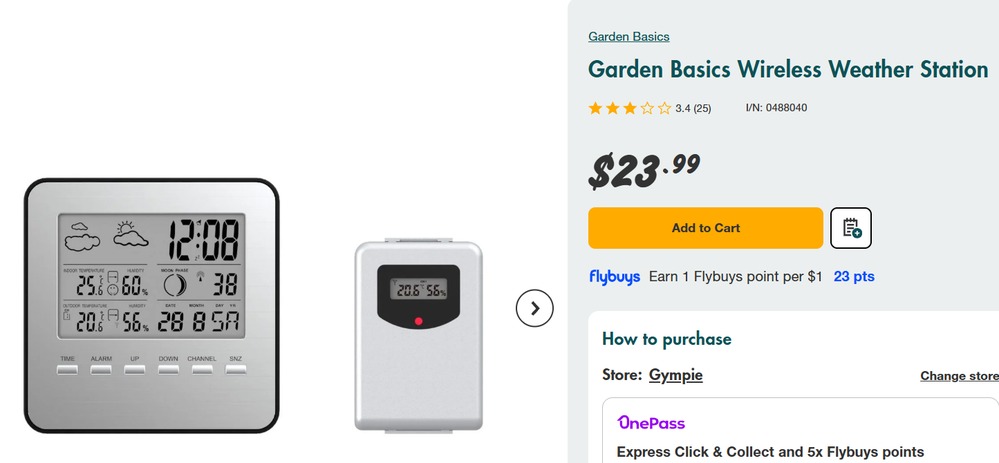Open the outdoor sensor product image
Viewport: 999px width, 463px height.
point(419,335)
